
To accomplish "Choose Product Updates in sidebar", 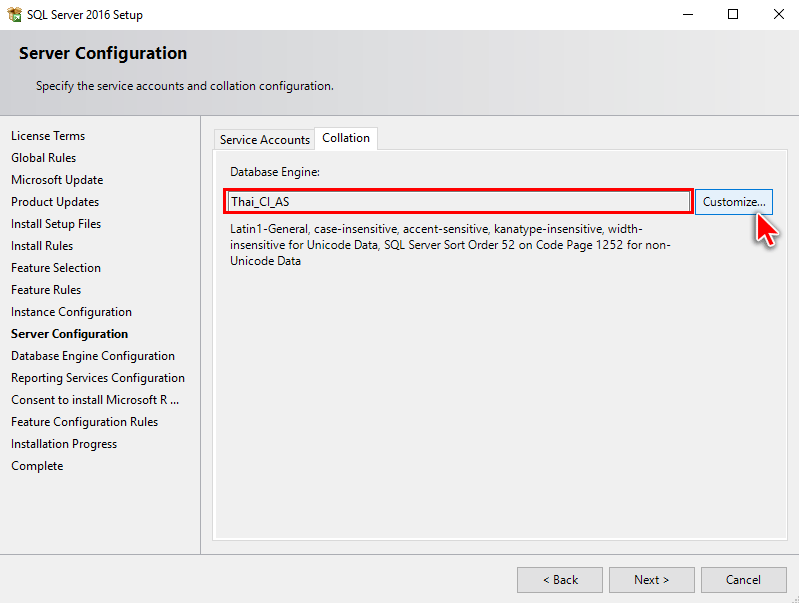I will [x=55, y=201].
